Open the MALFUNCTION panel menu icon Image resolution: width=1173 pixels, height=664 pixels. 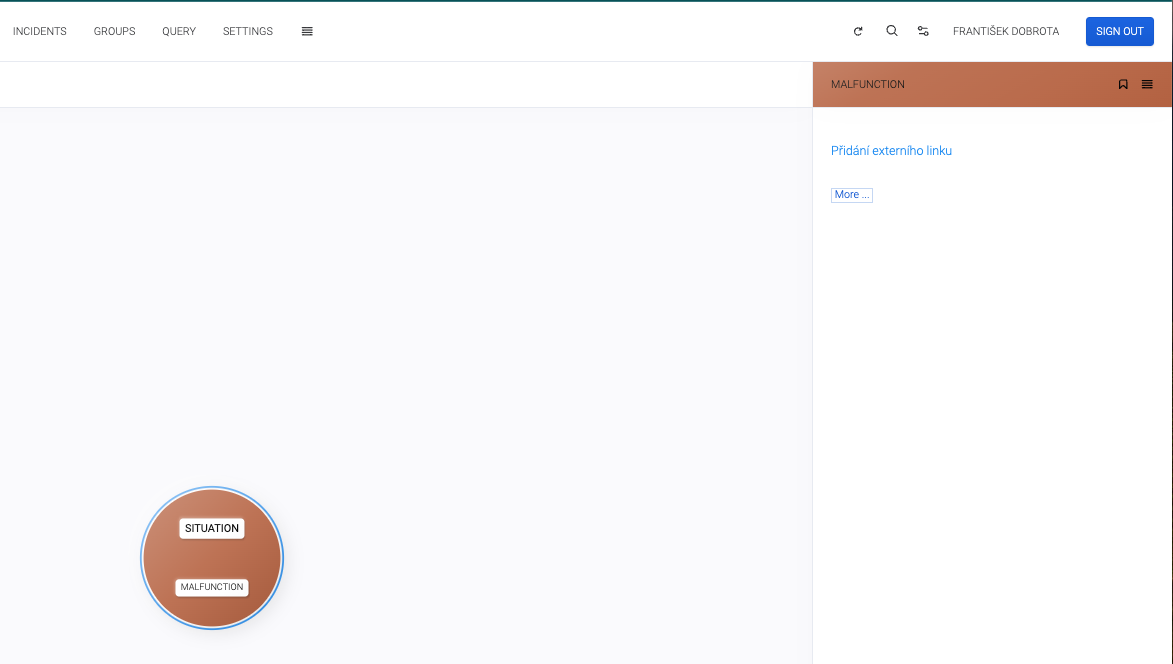(1147, 84)
